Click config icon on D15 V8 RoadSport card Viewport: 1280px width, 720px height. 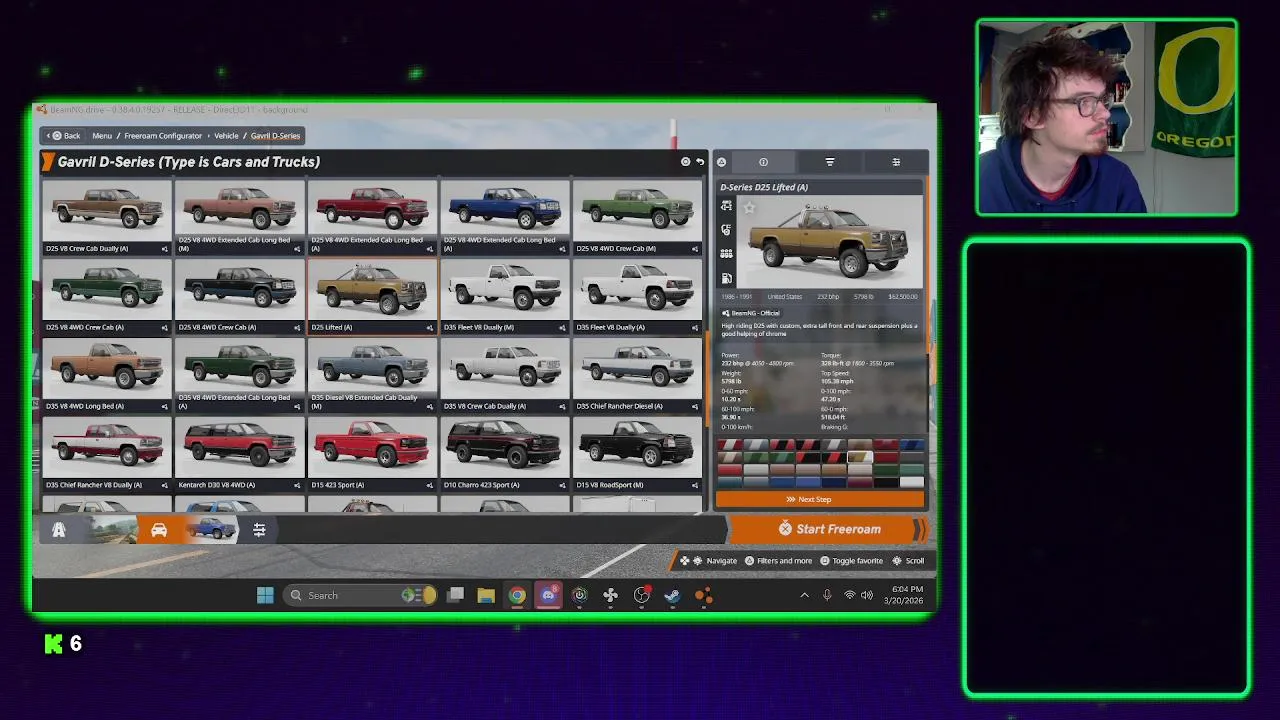point(696,485)
